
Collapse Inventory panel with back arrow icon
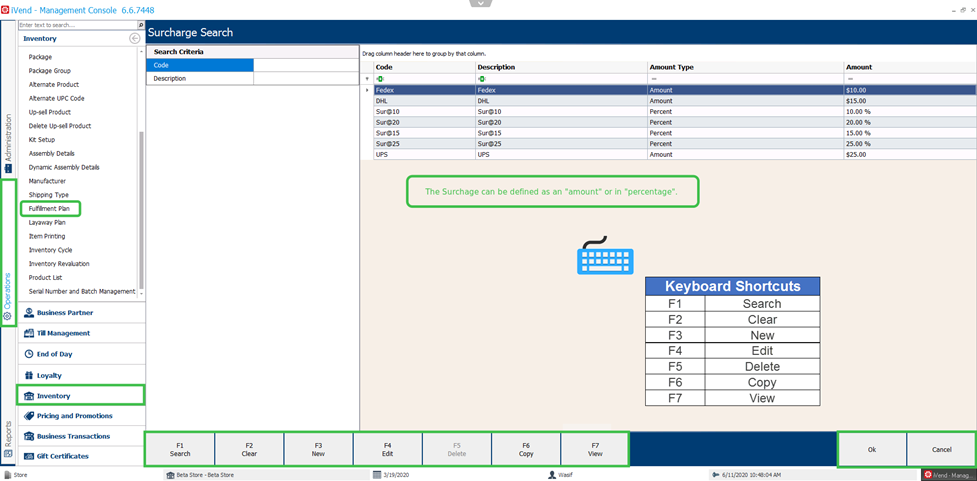[x=133, y=39]
